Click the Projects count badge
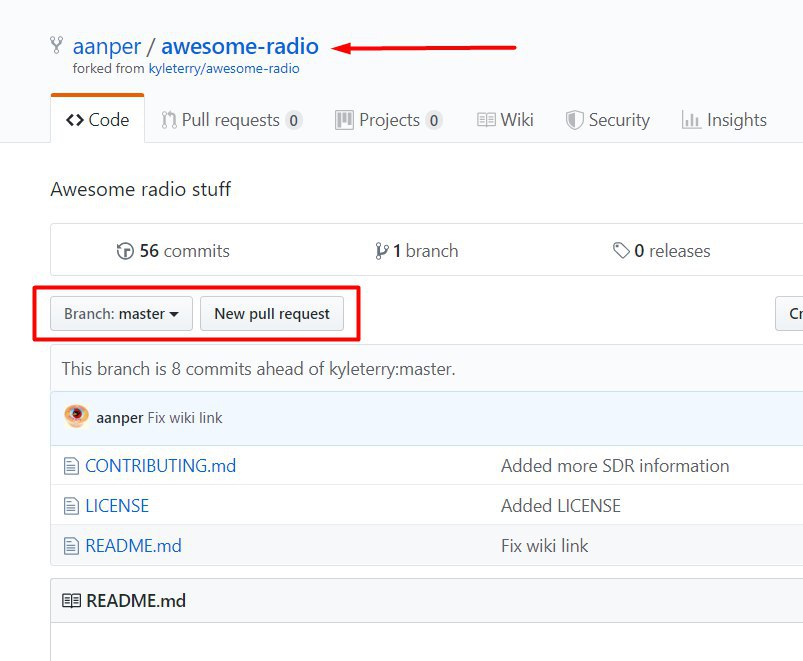803x661 pixels. point(434,120)
